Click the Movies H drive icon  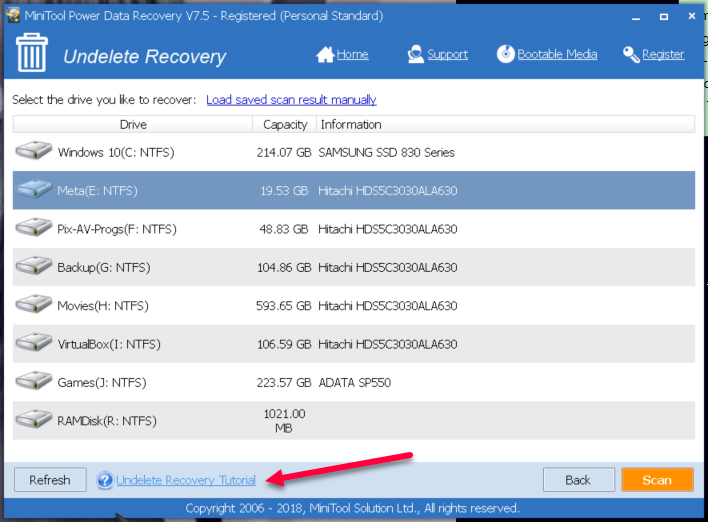pos(34,304)
